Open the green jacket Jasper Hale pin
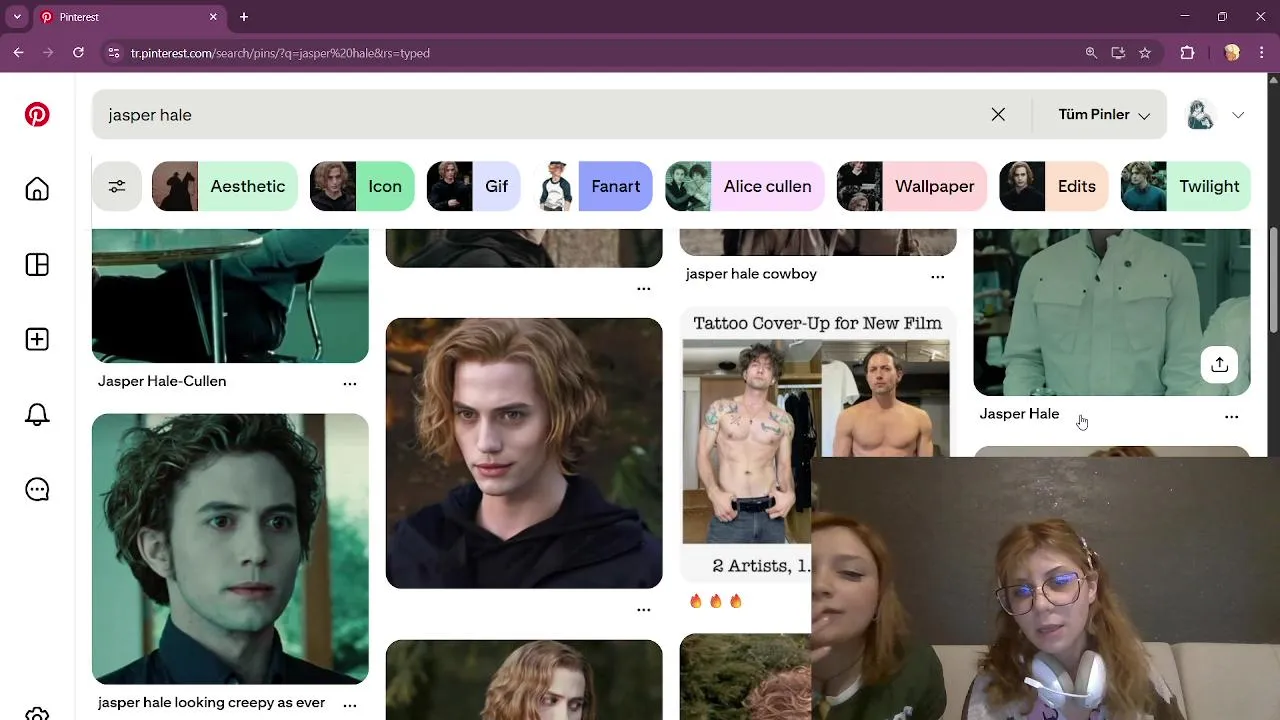1280x720 pixels. (1112, 312)
